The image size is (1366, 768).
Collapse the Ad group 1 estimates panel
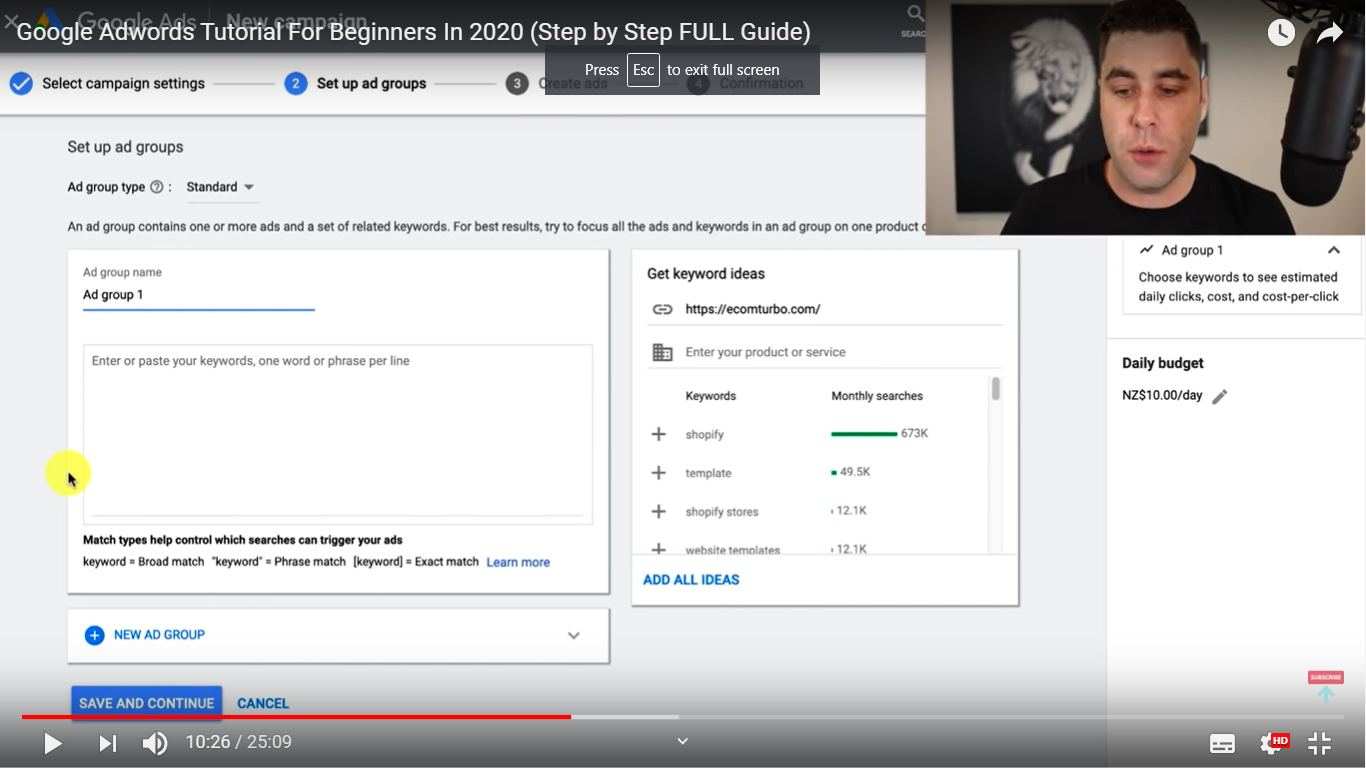point(1334,250)
